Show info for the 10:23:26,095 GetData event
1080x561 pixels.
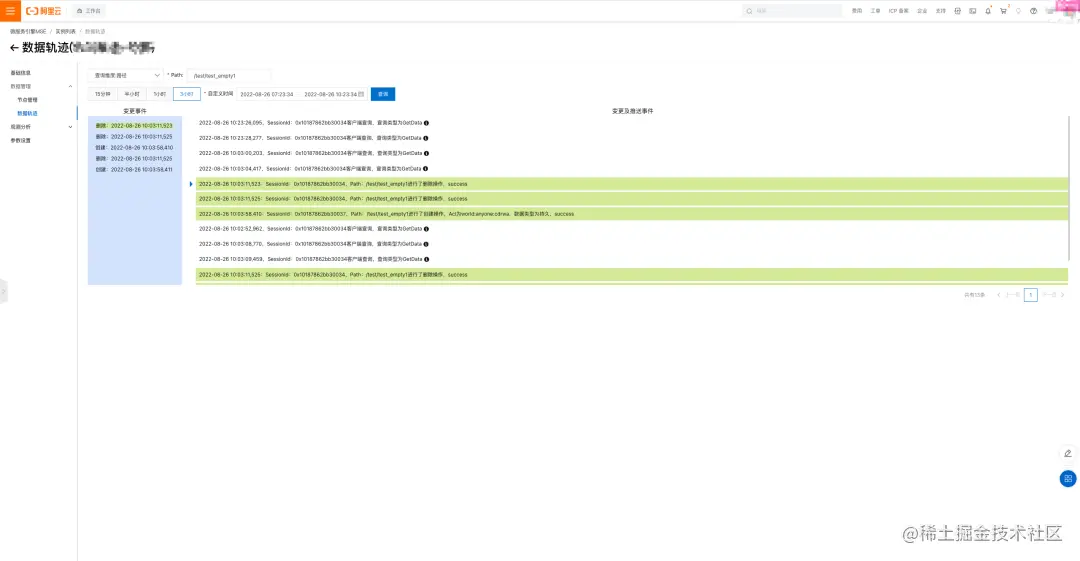click(x=426, y=123)
